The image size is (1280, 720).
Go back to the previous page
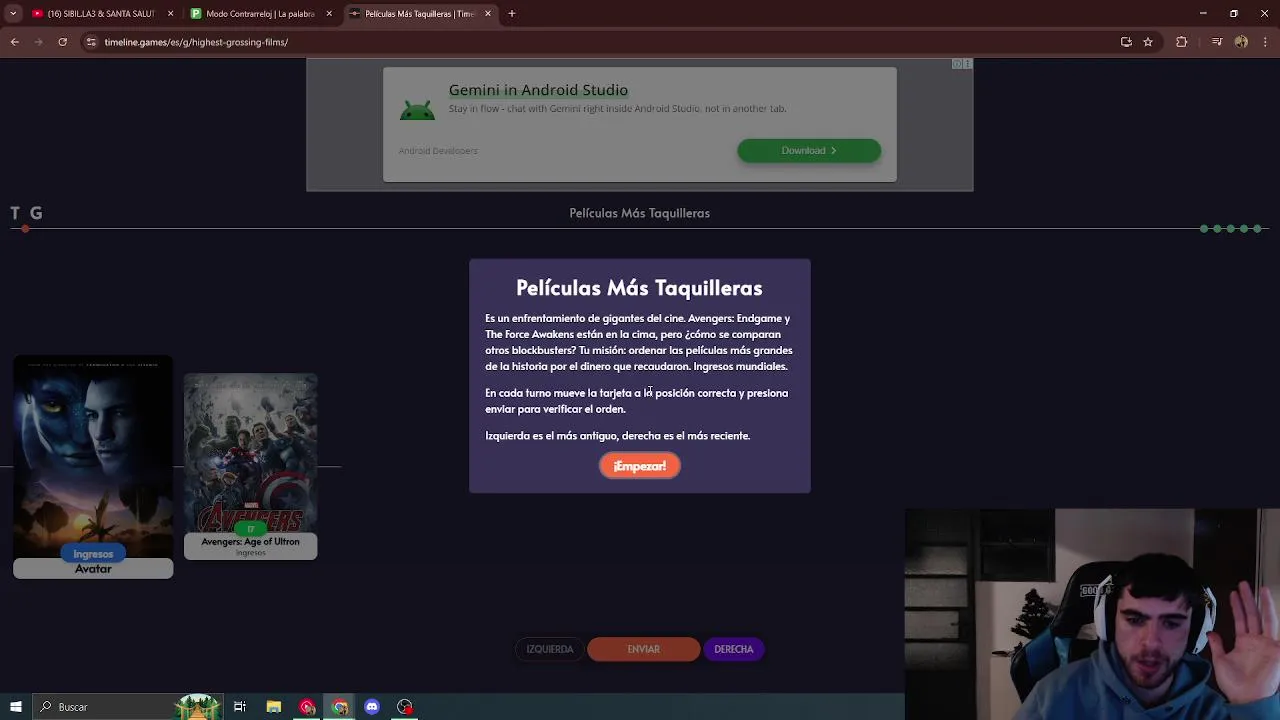pos(15,42)
